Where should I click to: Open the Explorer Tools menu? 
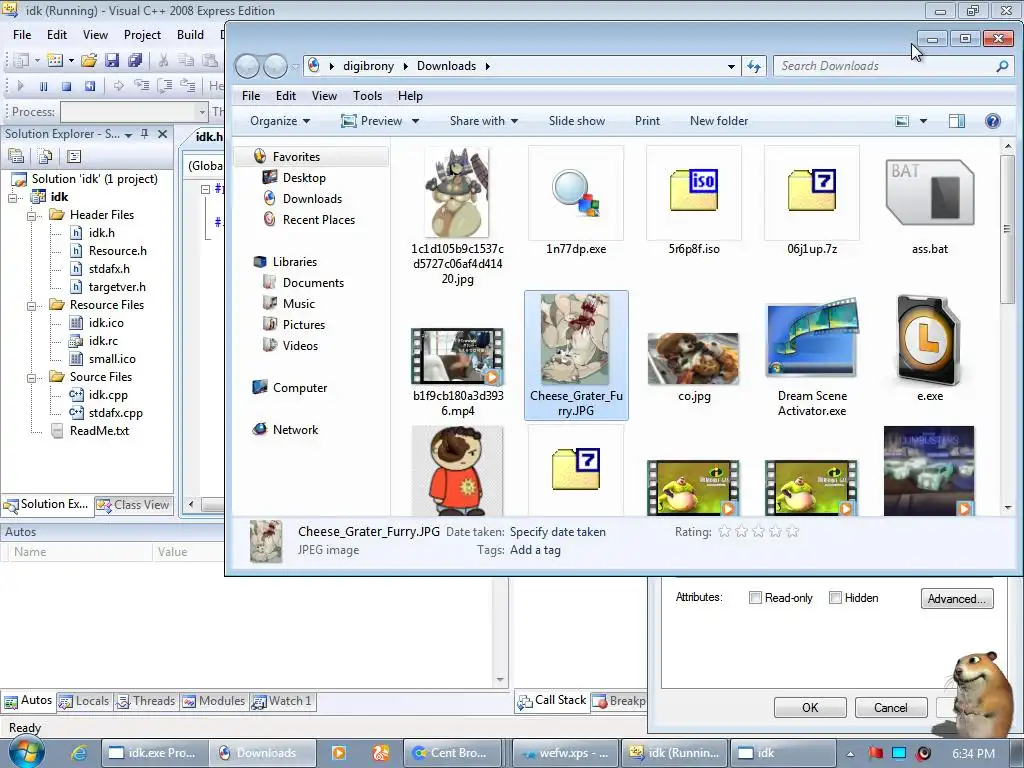pos(367,96)
